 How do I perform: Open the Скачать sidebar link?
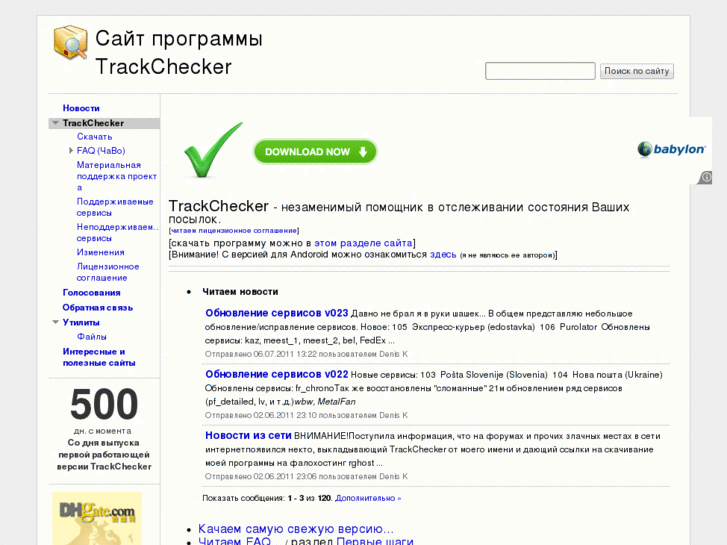95,136
